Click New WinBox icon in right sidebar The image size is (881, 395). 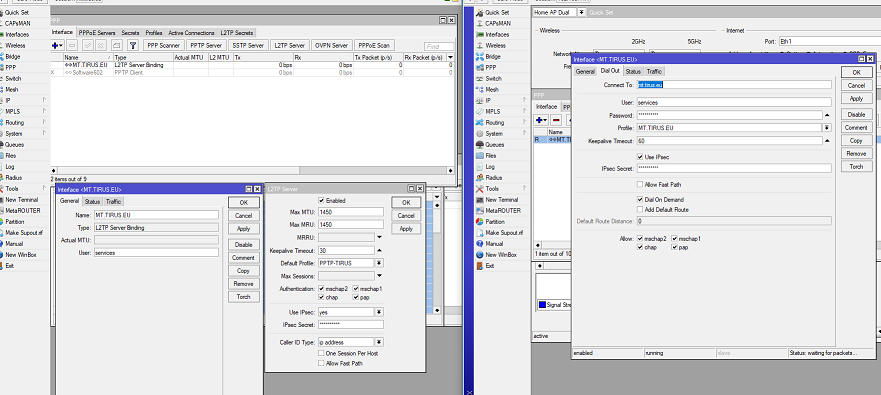pyautogui.click(x=479, y=255)
